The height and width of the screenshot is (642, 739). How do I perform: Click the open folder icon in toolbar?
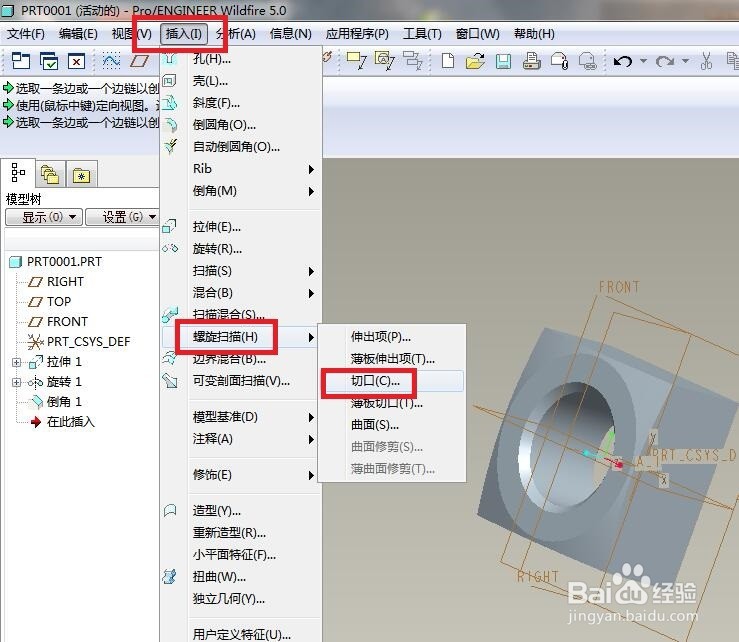pyautogui.click(x=475, y=61)
